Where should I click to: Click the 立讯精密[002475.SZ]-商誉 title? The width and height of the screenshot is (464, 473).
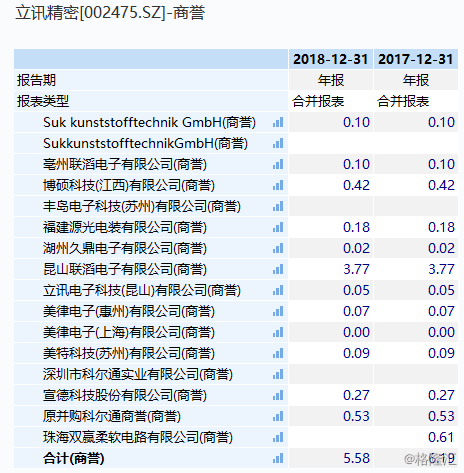[110, 13]
